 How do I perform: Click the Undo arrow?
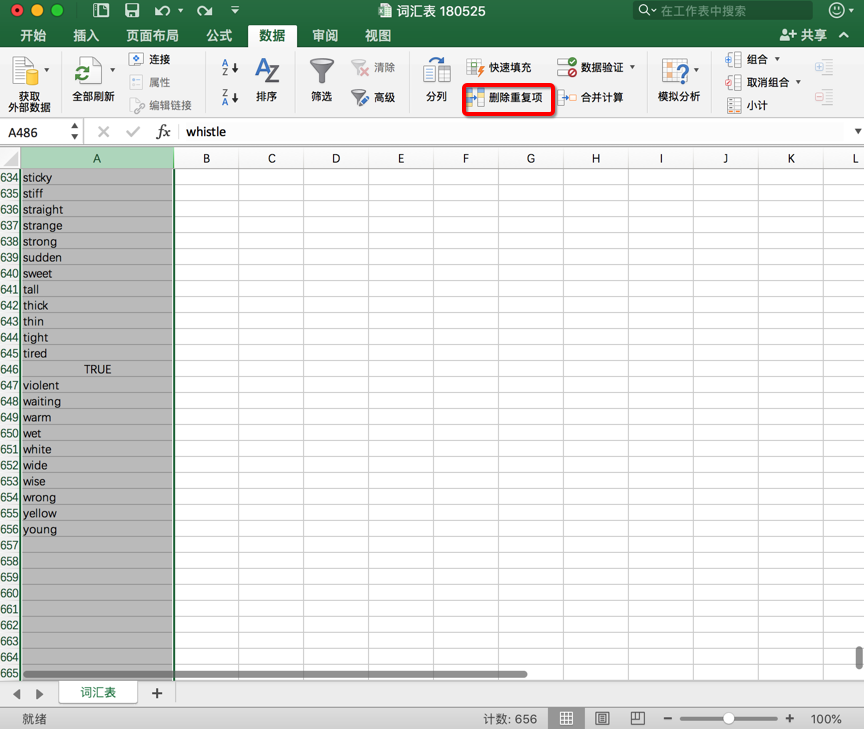pos(163,10)
